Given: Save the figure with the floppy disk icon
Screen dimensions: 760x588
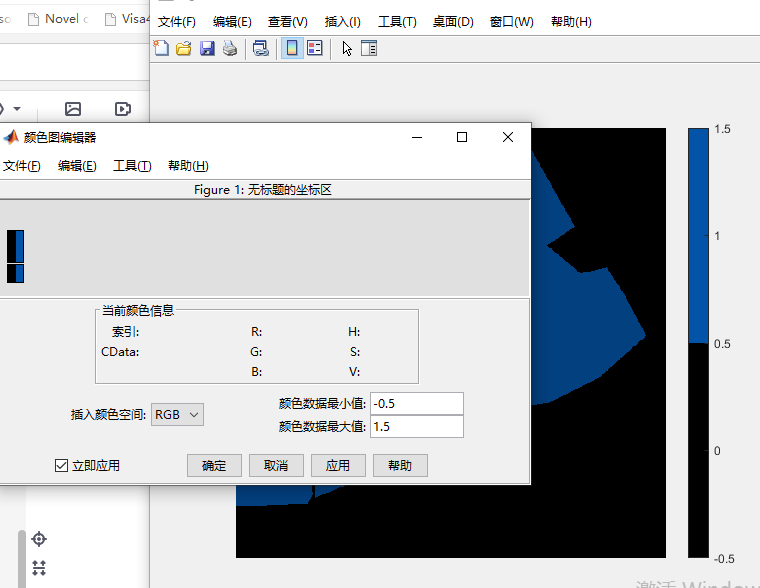Looking at the screenshot, I should pos(207,48).
